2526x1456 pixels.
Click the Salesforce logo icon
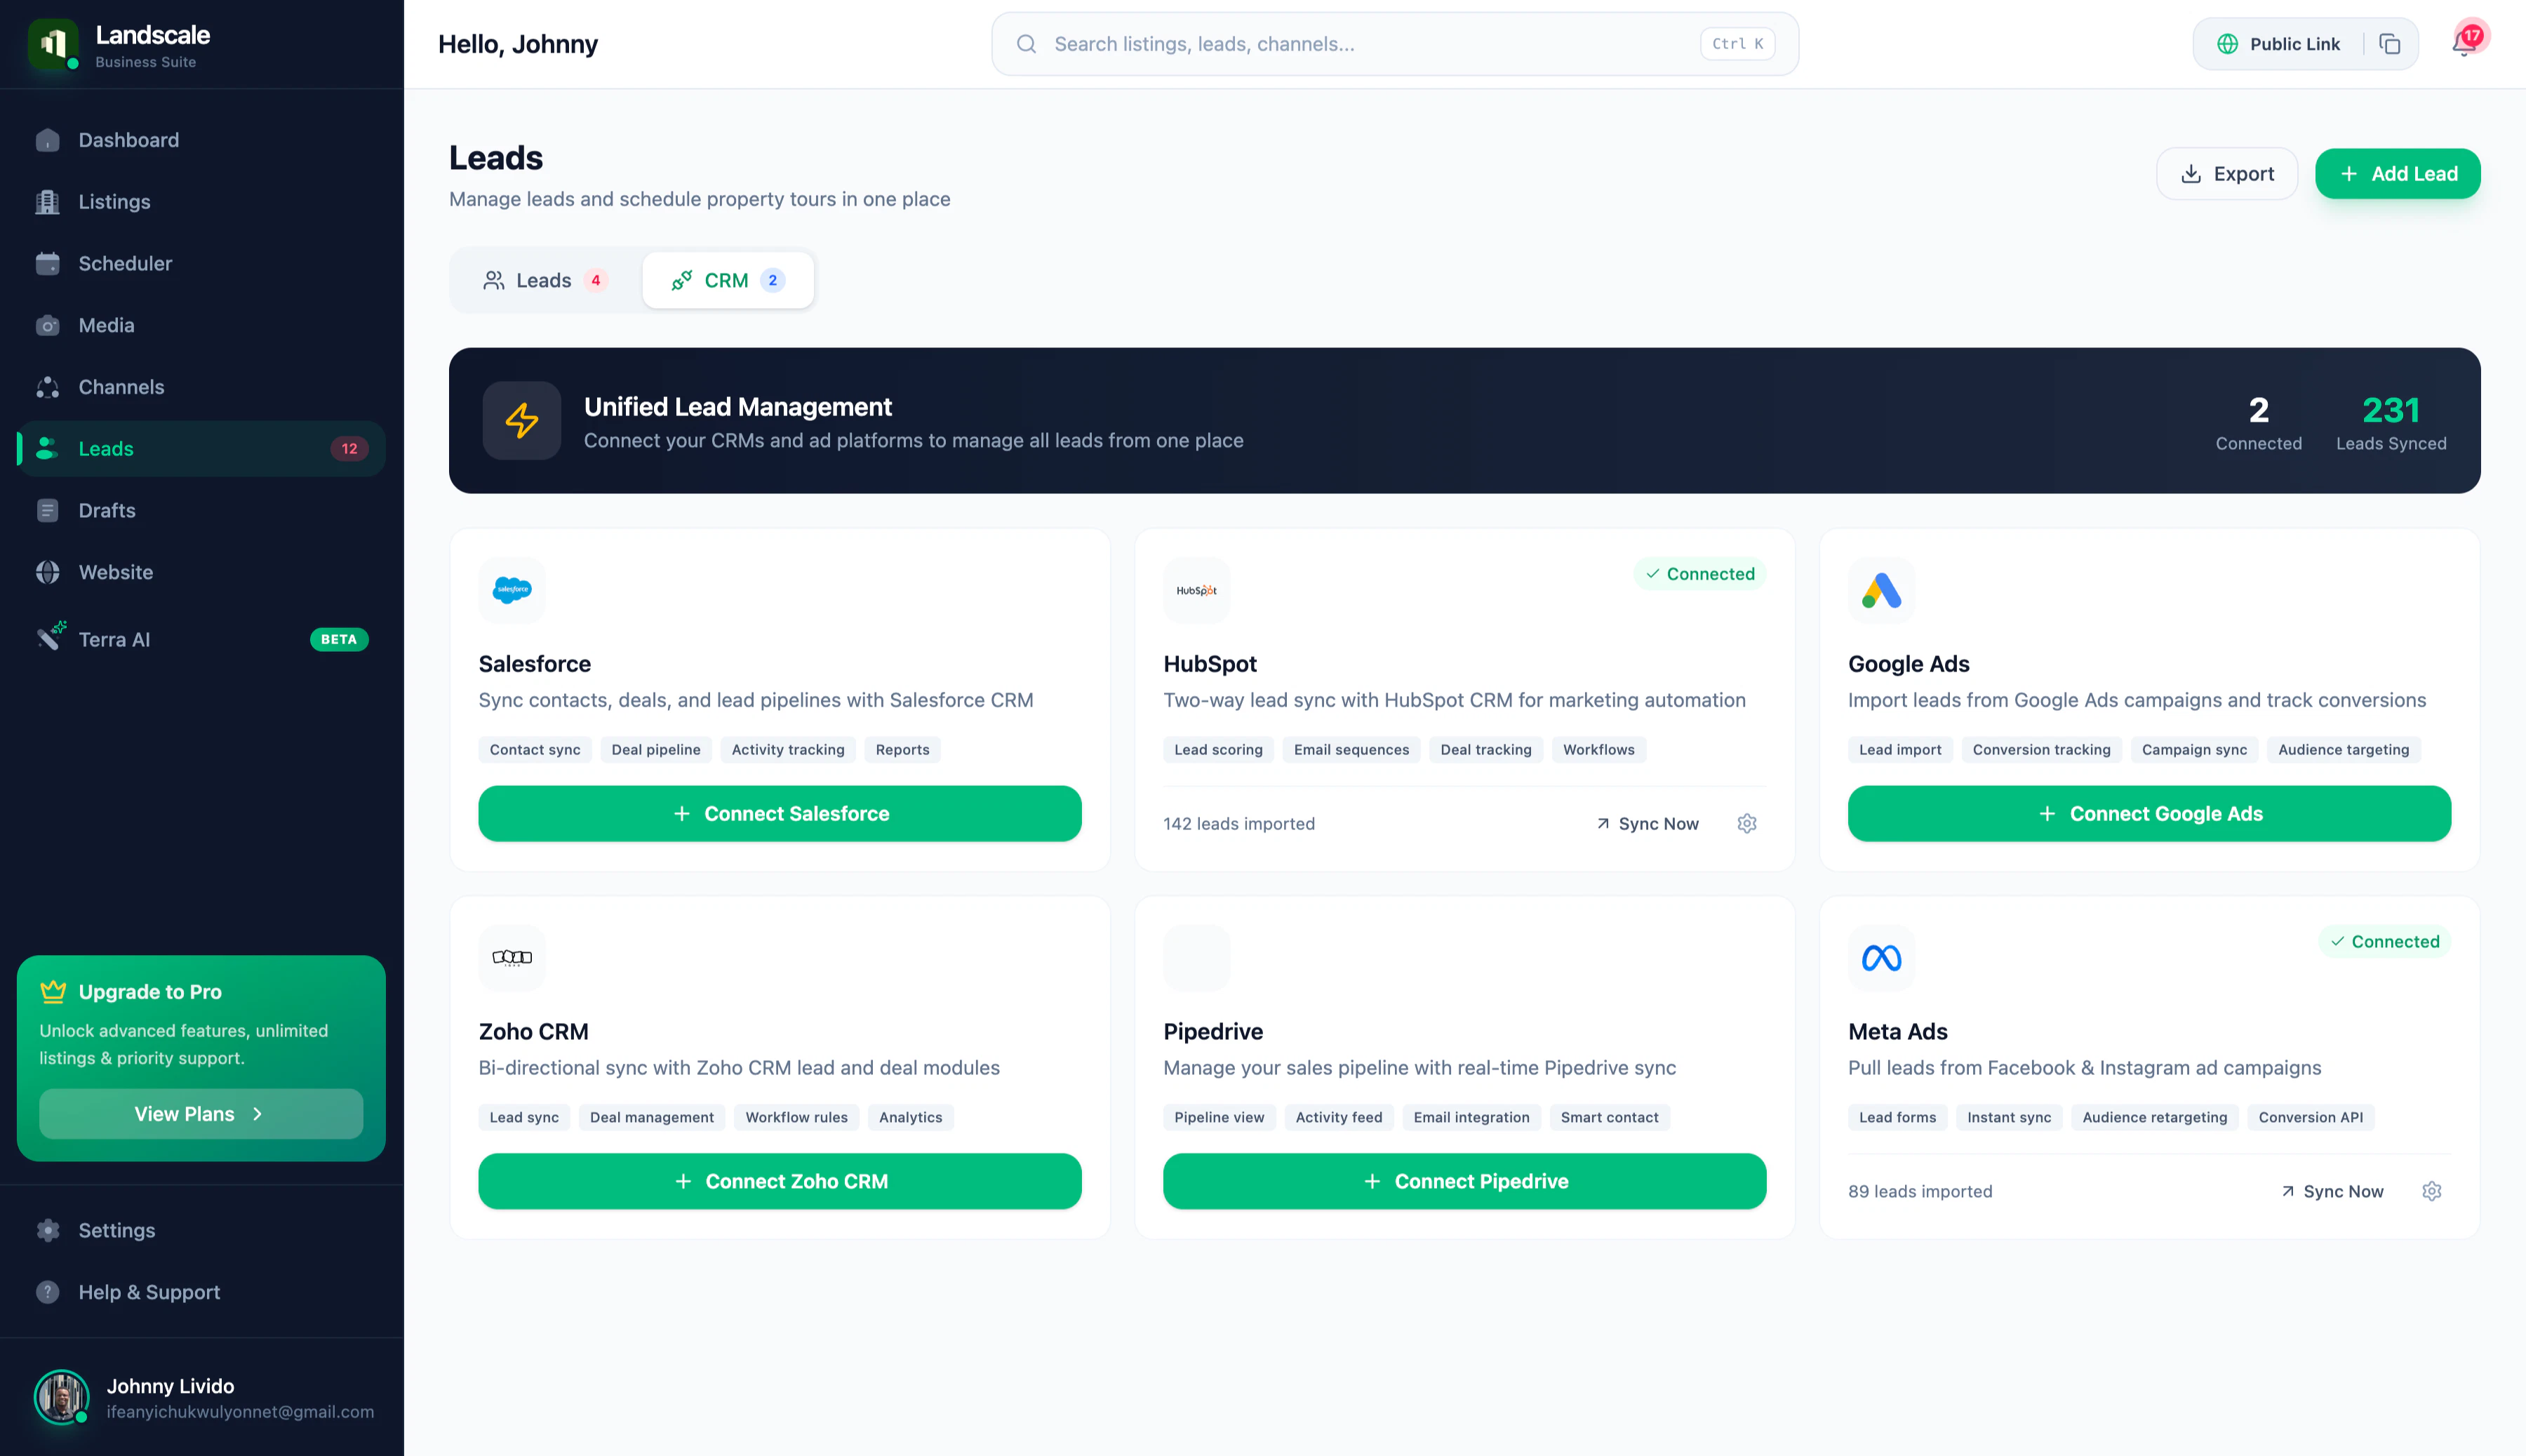(512, 590)
